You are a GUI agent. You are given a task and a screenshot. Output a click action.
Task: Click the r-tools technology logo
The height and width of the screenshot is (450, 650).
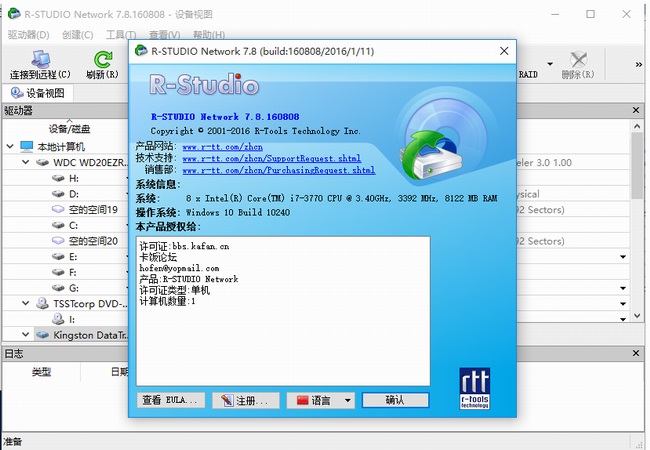[475, 386]
